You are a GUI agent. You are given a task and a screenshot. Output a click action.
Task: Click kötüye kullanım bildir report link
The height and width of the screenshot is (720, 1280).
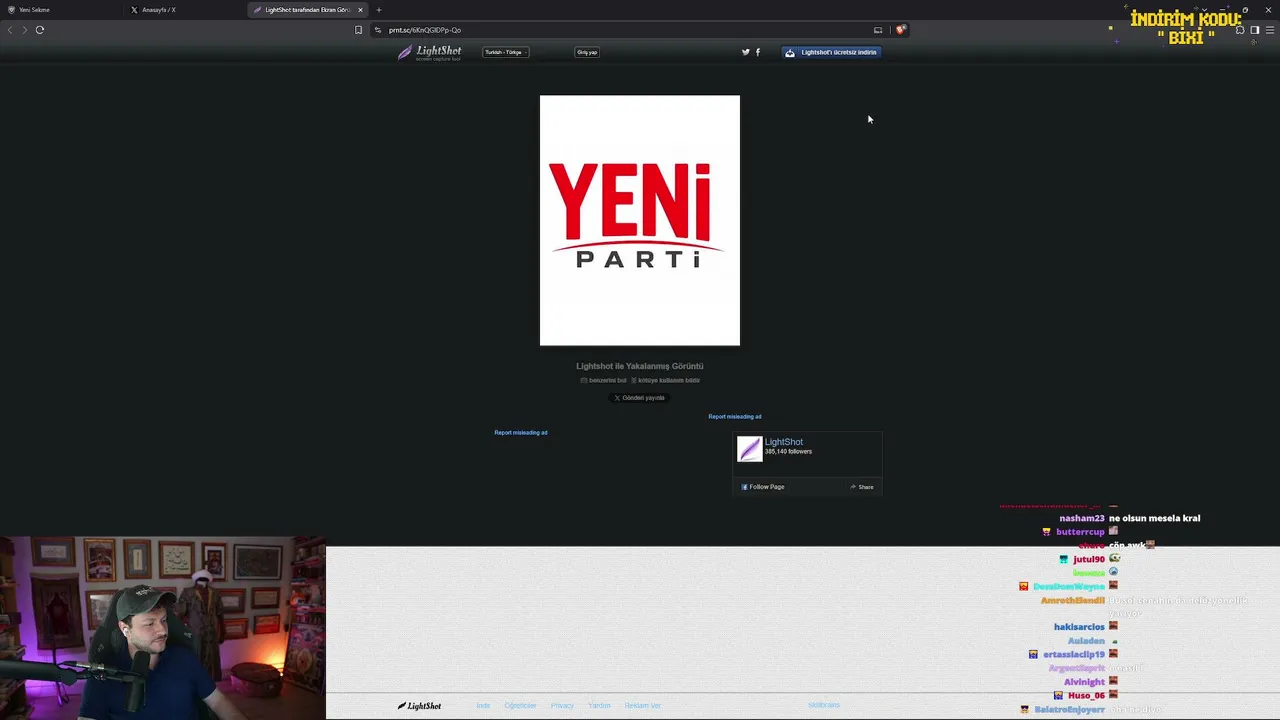pos(666,380)
